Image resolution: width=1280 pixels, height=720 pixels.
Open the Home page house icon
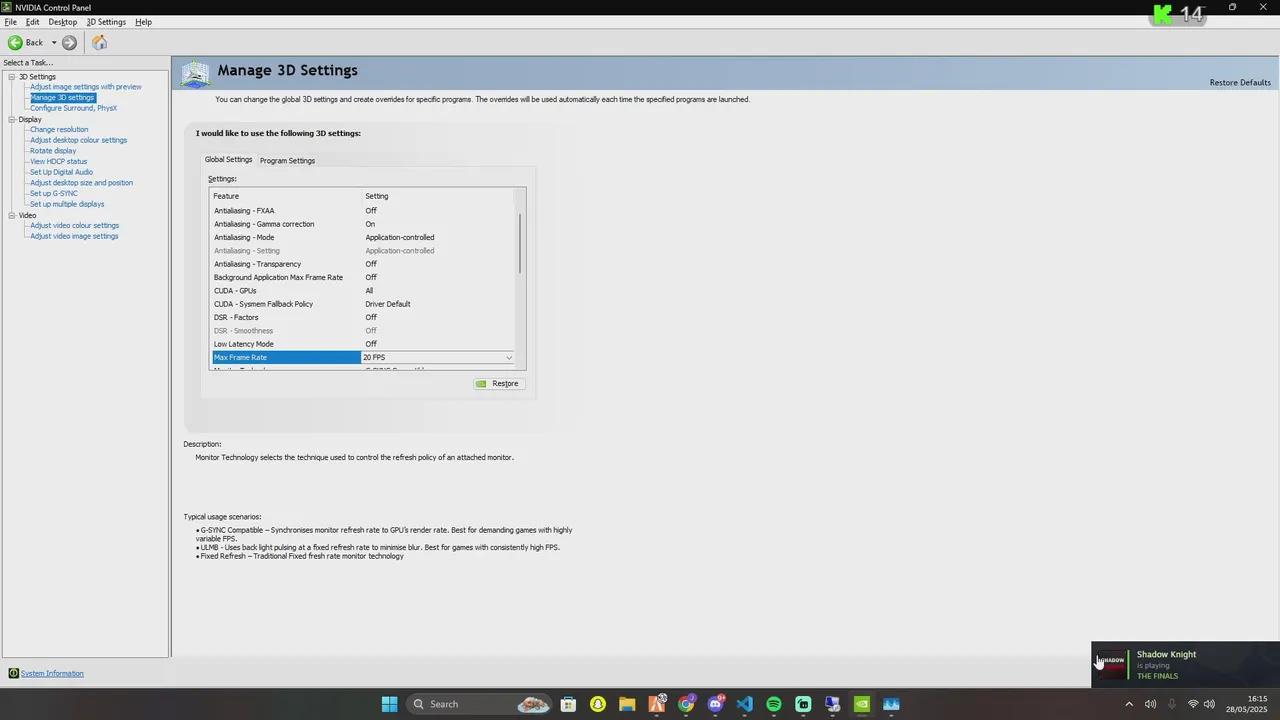click(x=99, y=42)
